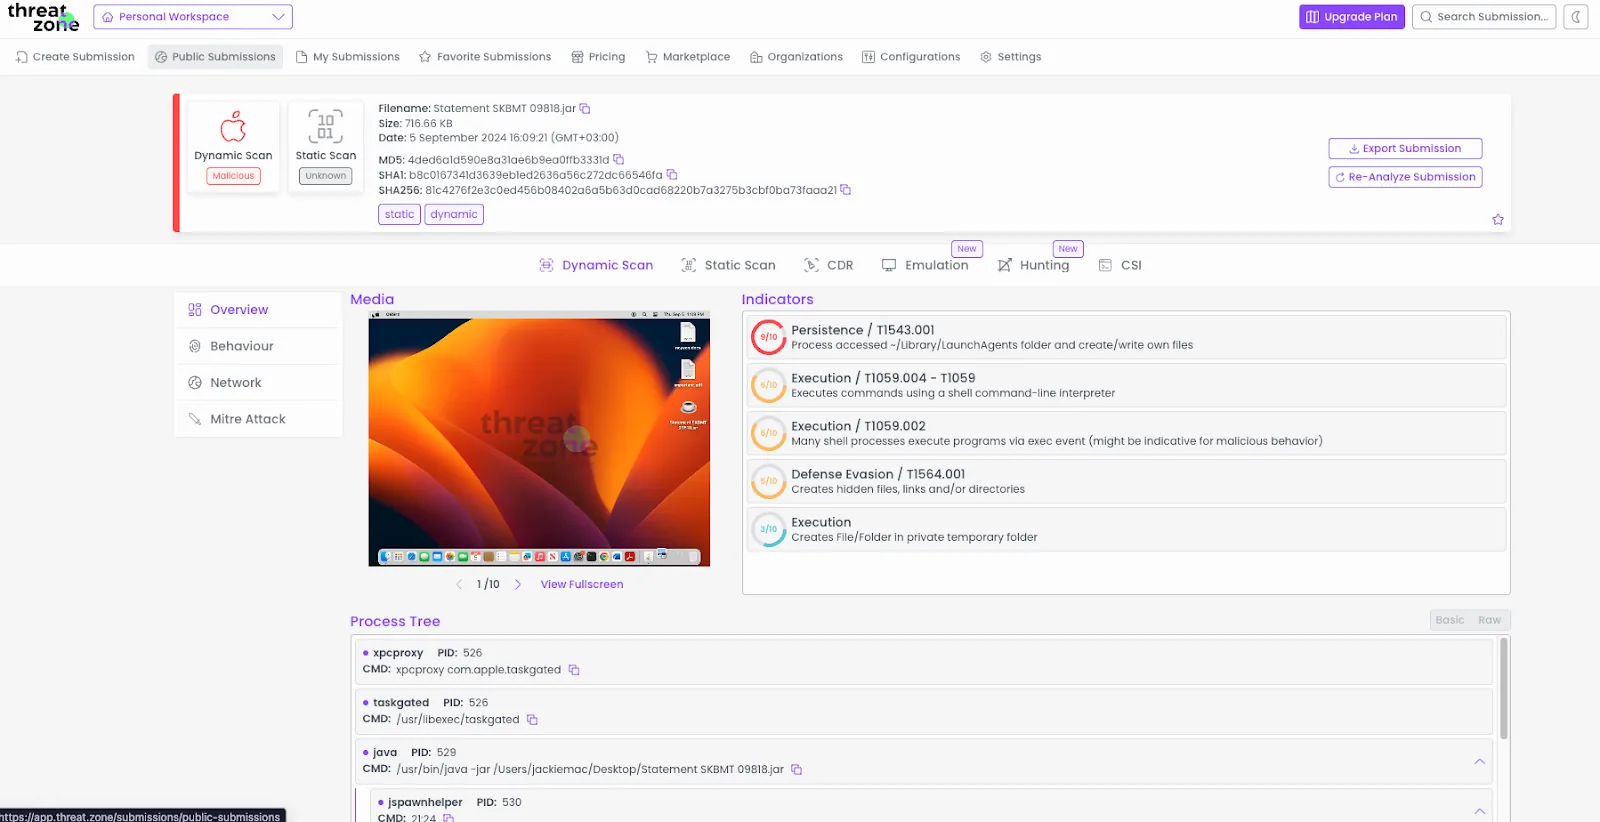Copy the taskgated command
This screenshot has width=1600, height=822.
(532, 720)
